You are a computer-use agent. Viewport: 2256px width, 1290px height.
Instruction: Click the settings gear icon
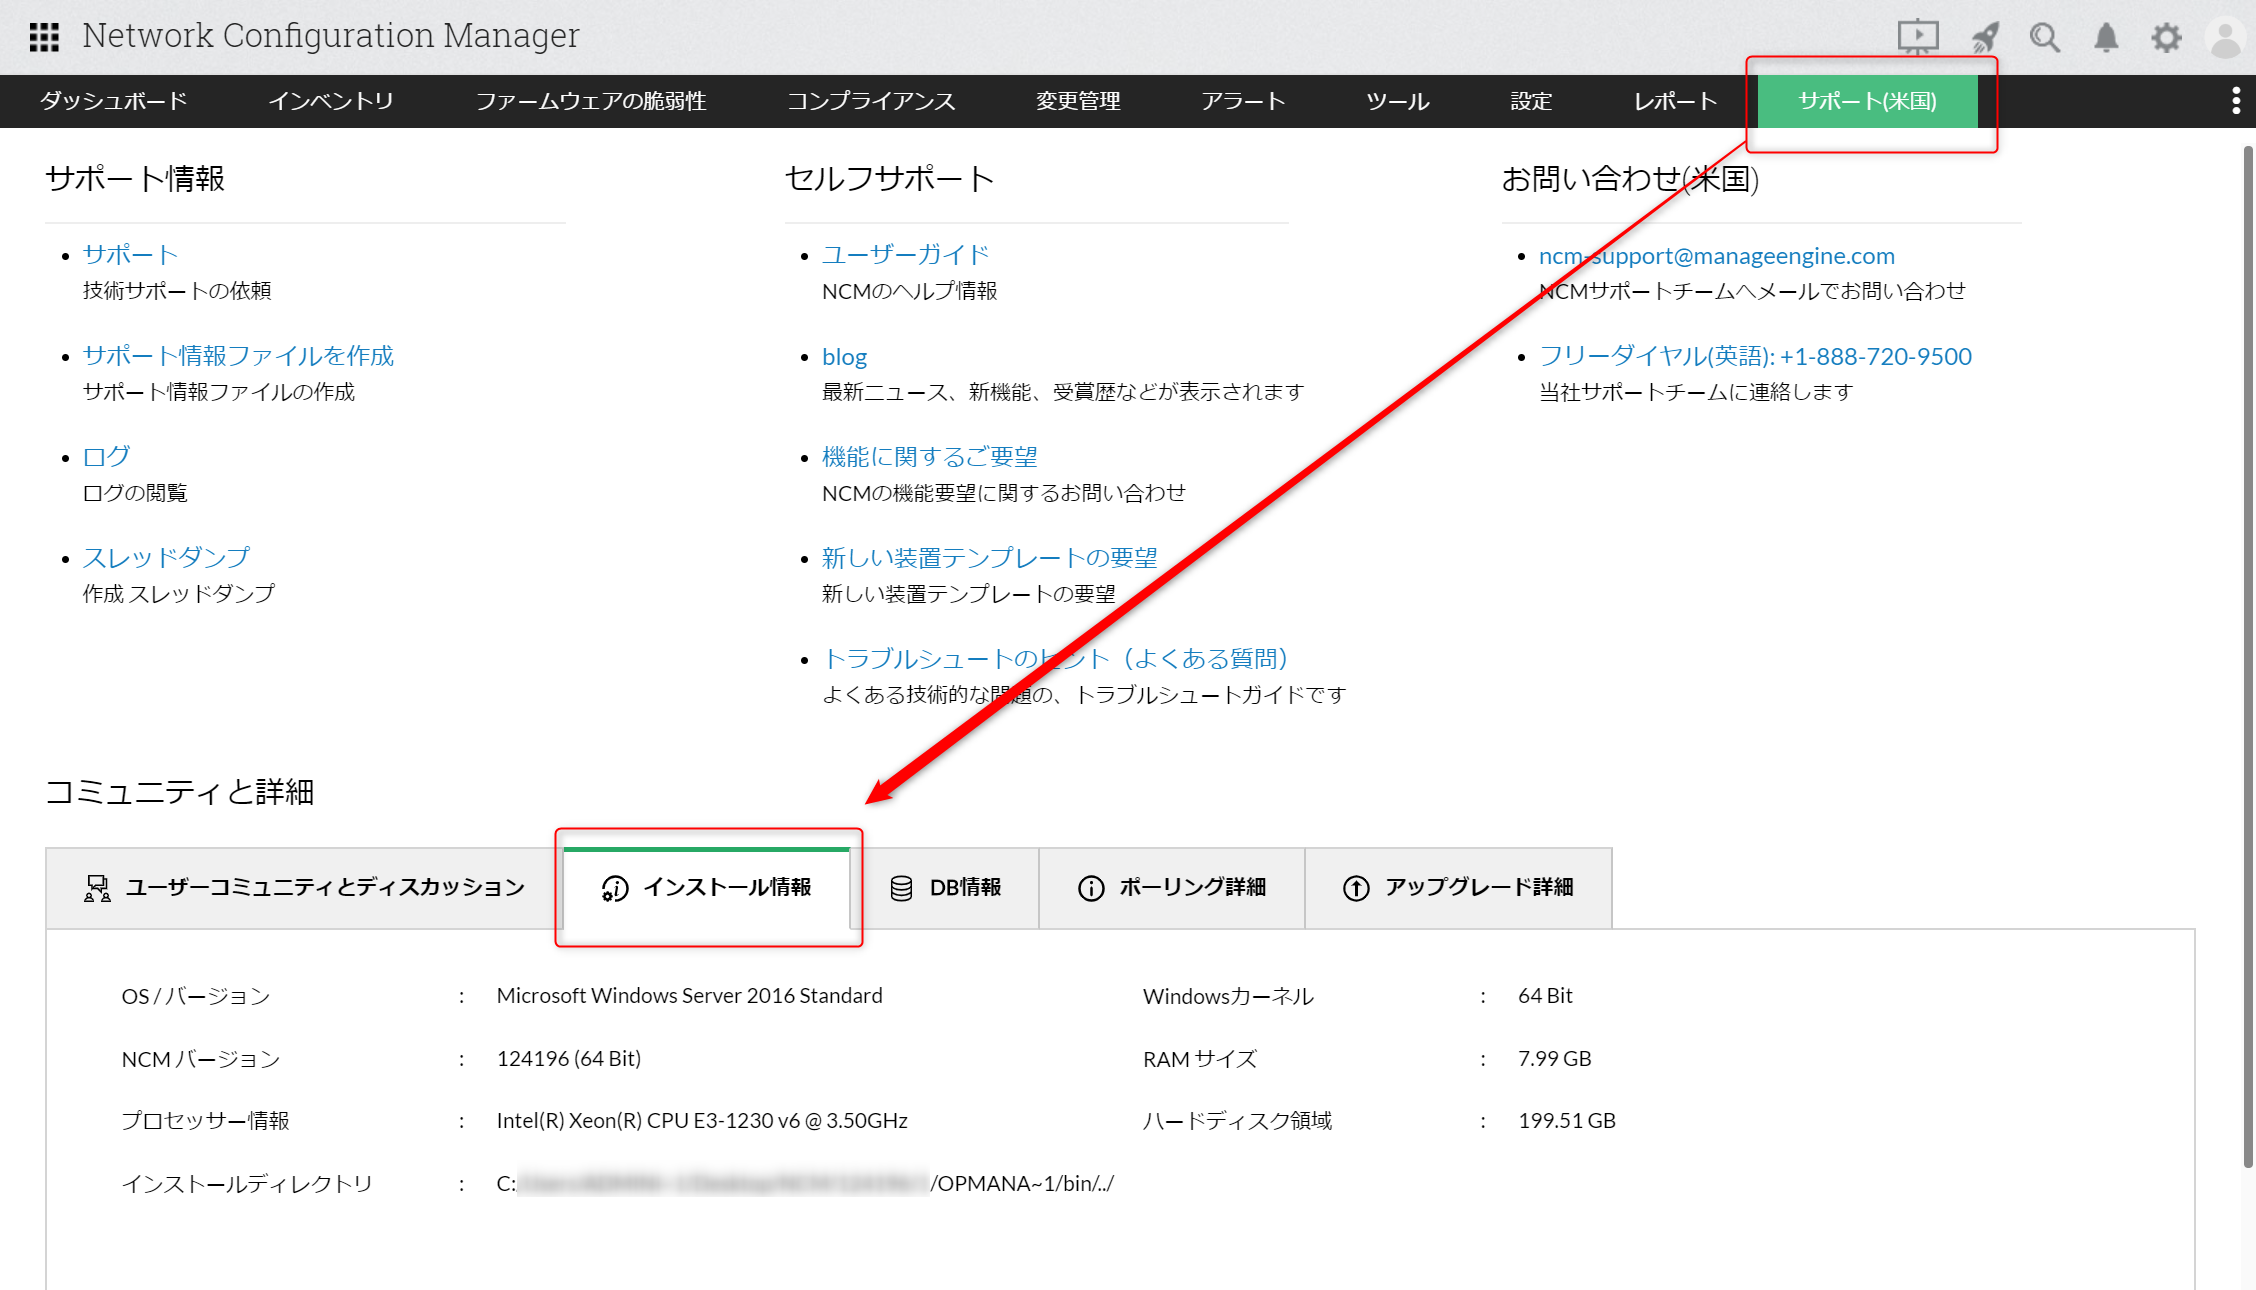coord(2166,38)
